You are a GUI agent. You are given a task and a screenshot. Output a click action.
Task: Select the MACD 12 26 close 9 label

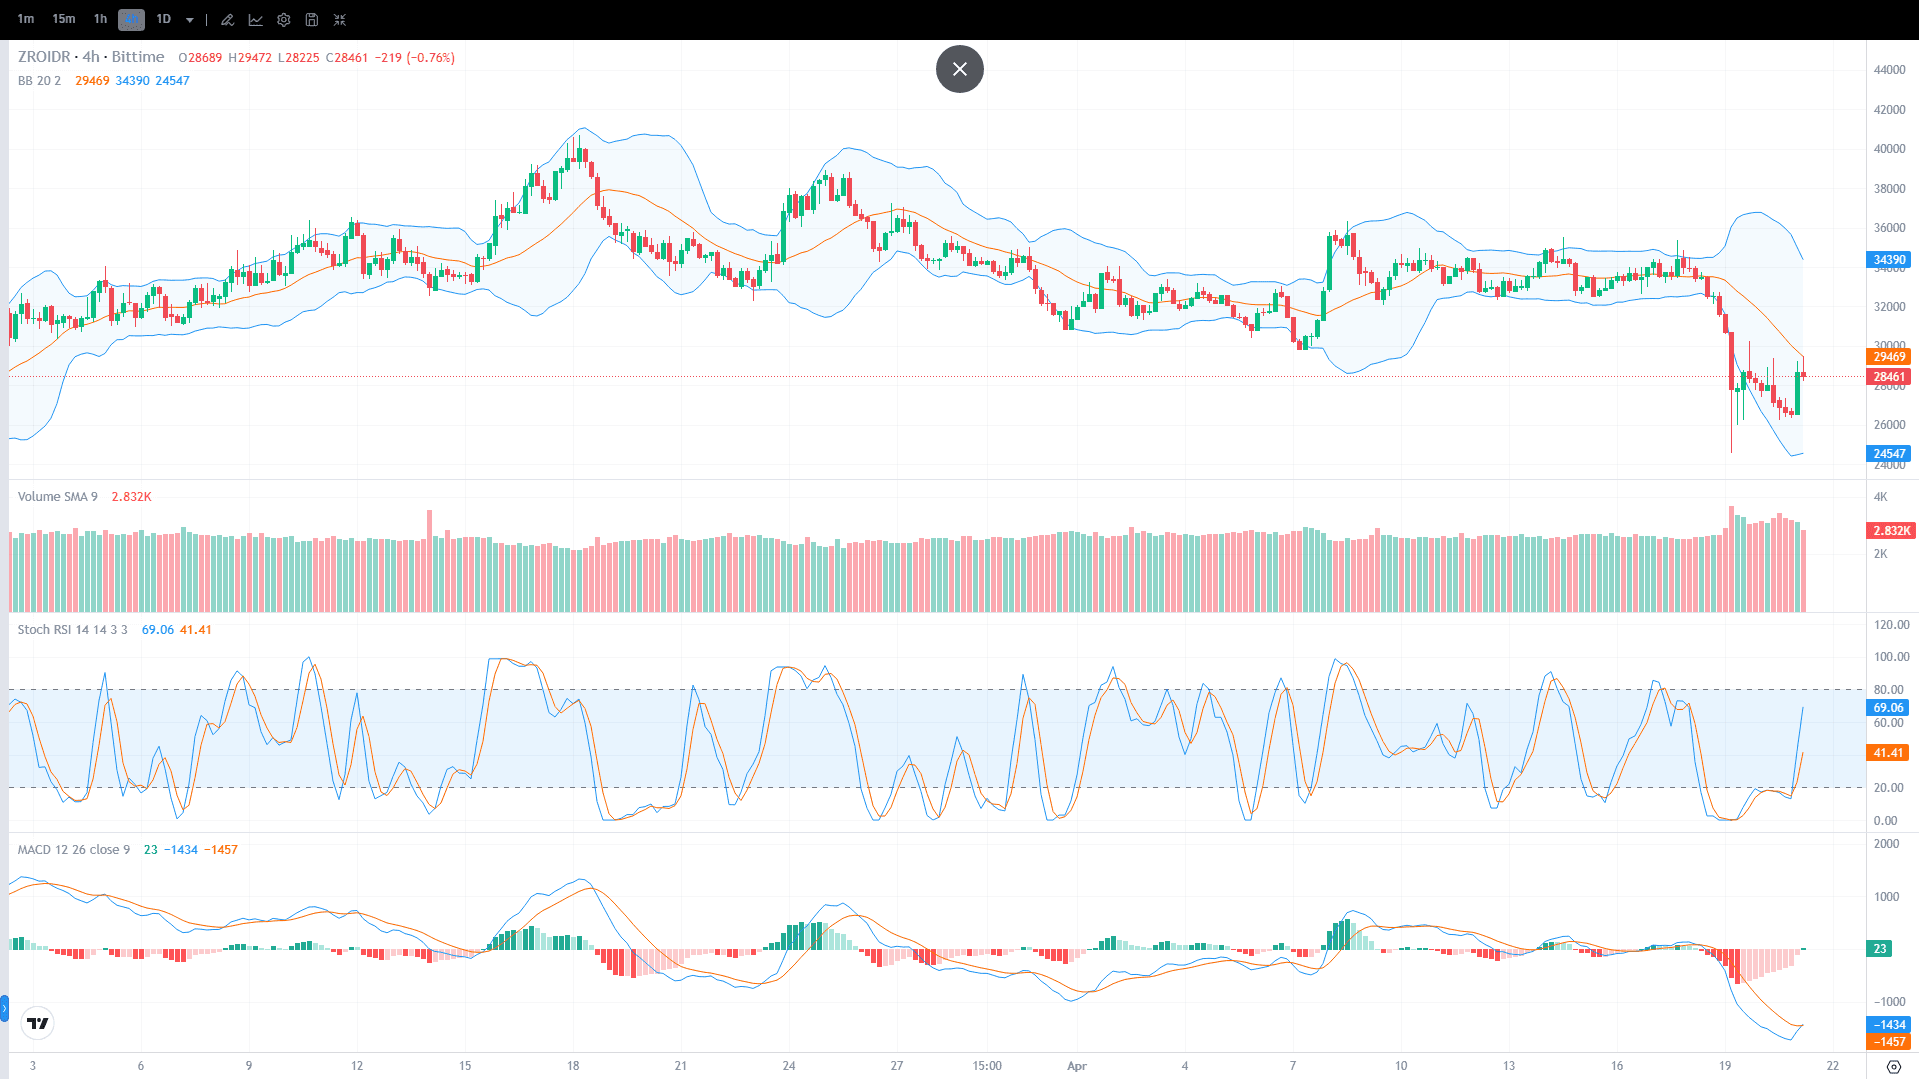(x=73, y=849)
